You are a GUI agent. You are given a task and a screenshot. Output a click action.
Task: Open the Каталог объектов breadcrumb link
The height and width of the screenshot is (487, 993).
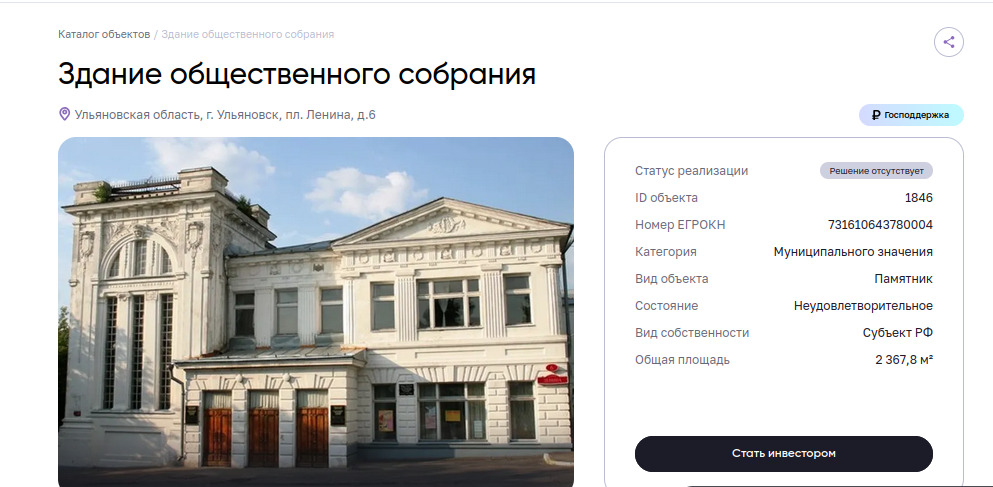coord(104,34)
